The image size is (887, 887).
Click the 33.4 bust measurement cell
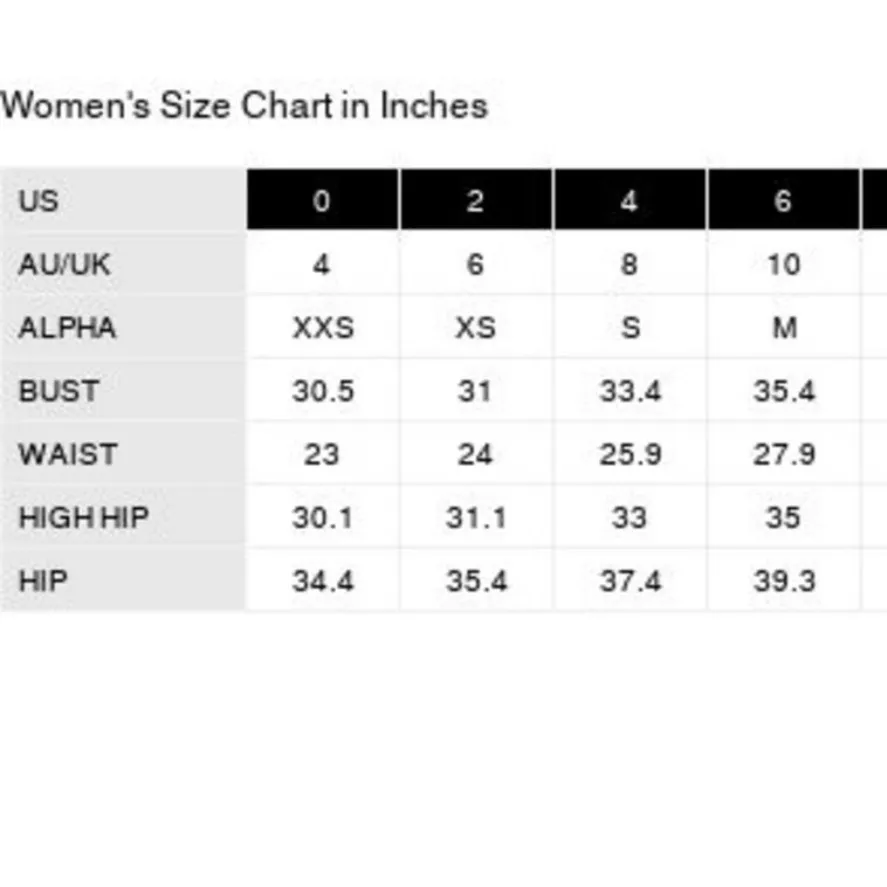click(629, 391)
